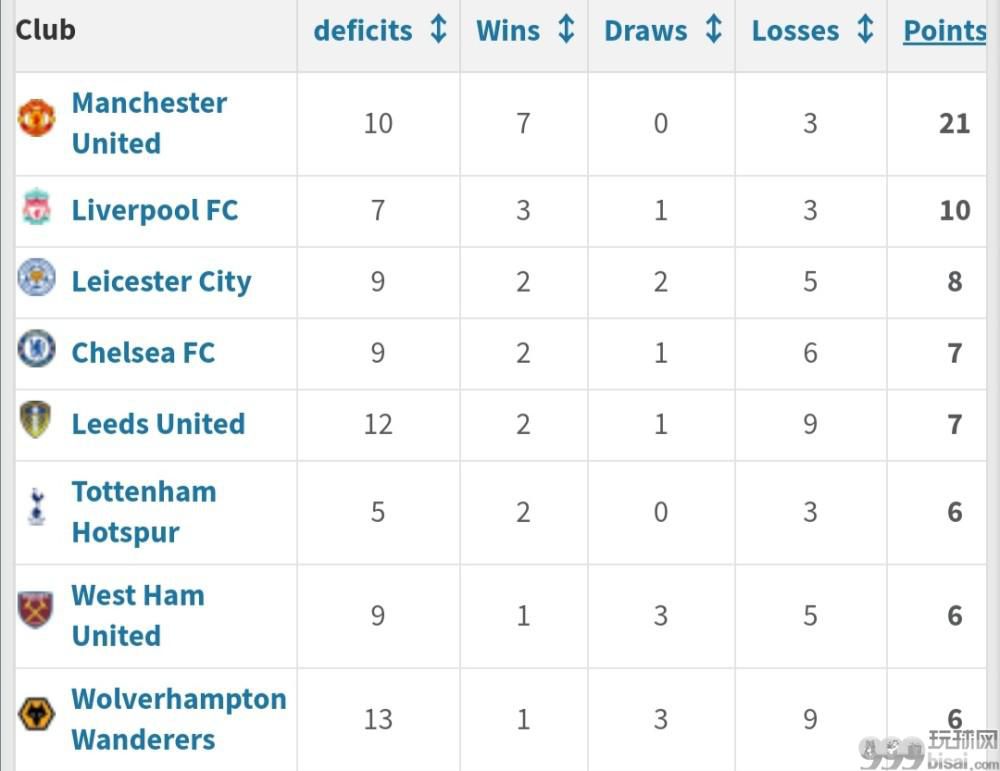Screen dimensions: 1000x771
Task: Click the Wolverhampton Wanderers club crest
Action: (36, 713)
